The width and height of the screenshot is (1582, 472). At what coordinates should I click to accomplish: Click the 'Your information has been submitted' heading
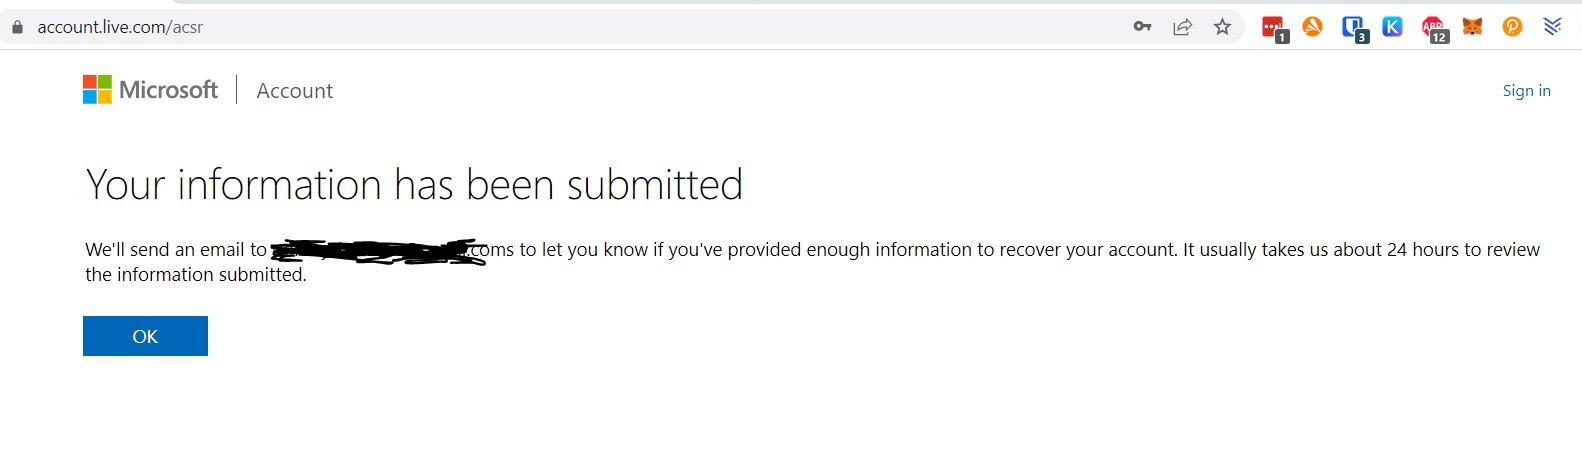[x=414, y=185]
